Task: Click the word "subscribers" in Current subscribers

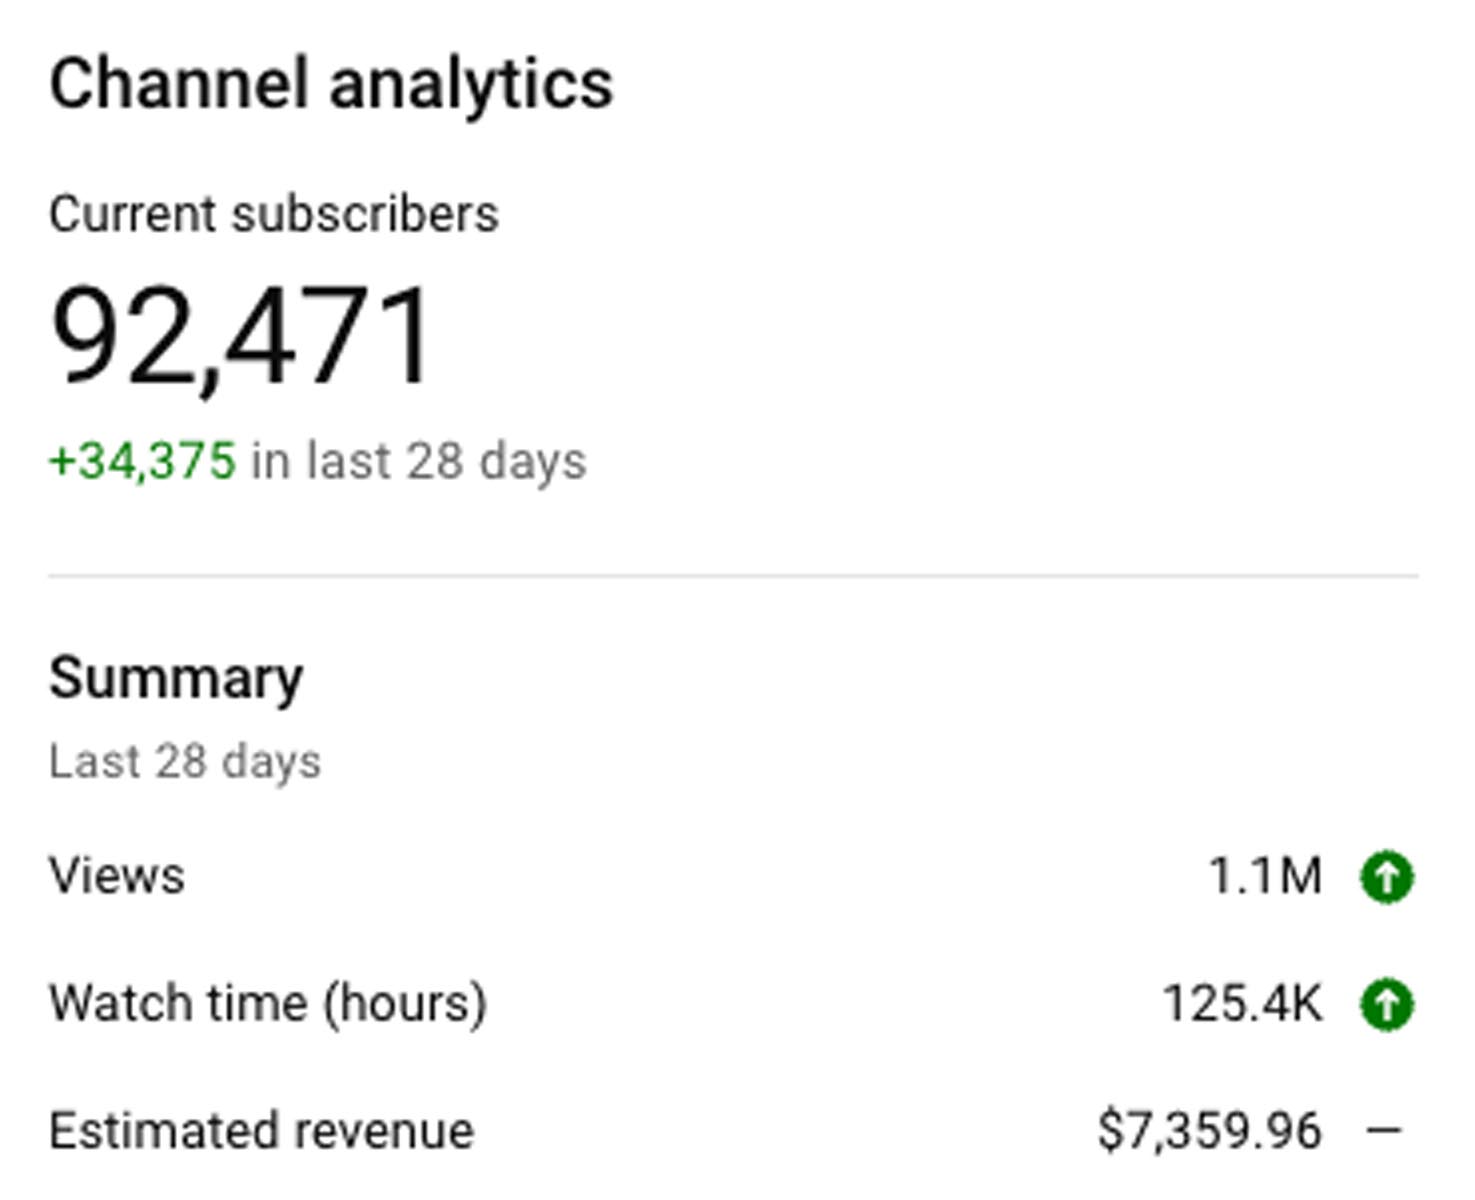Action: 365,214
